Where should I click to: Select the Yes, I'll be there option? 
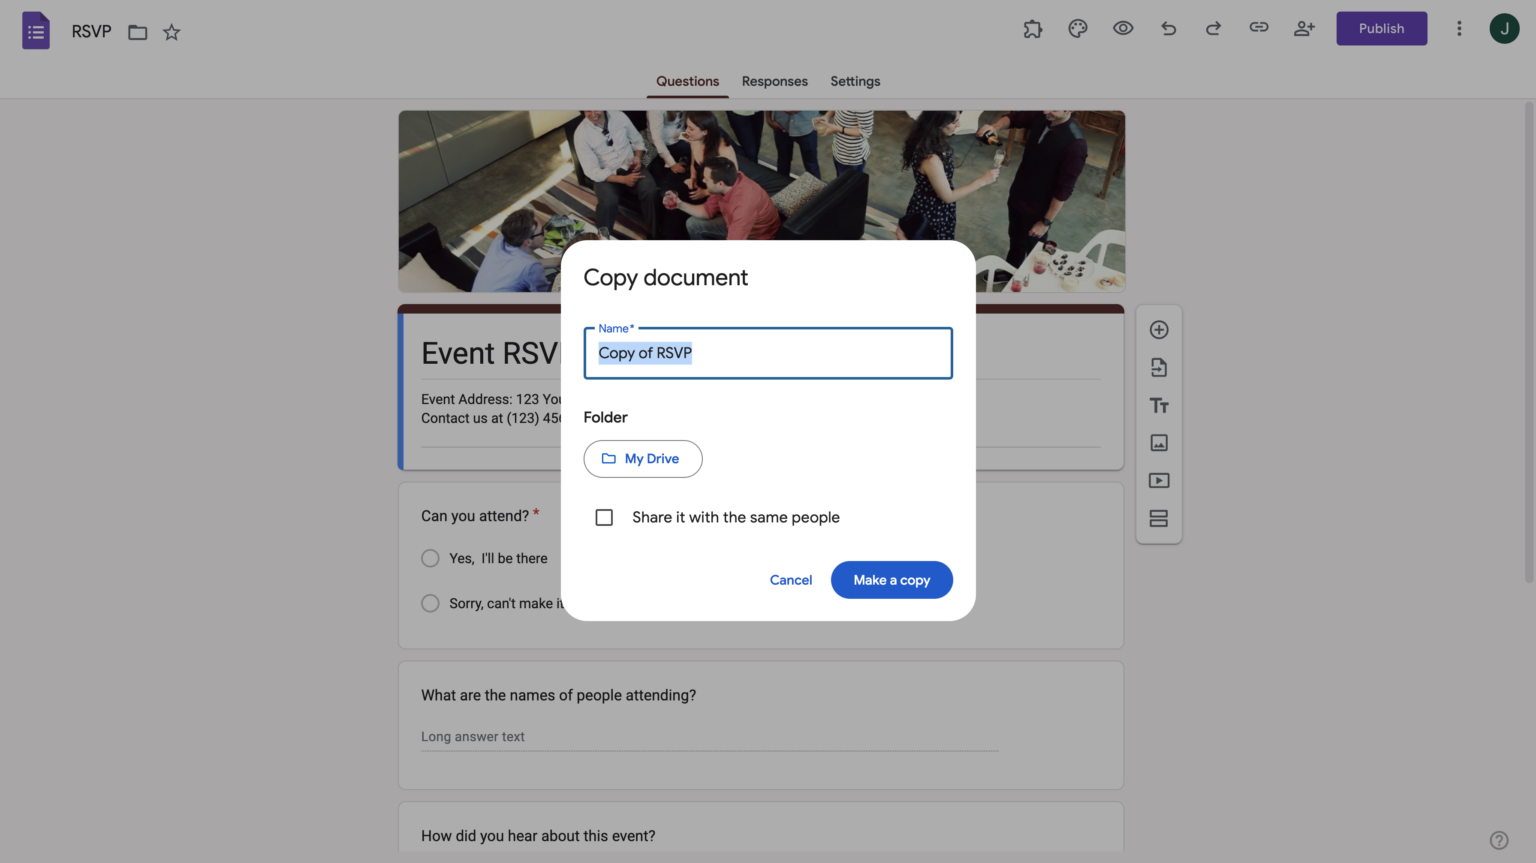coord(430,558)
